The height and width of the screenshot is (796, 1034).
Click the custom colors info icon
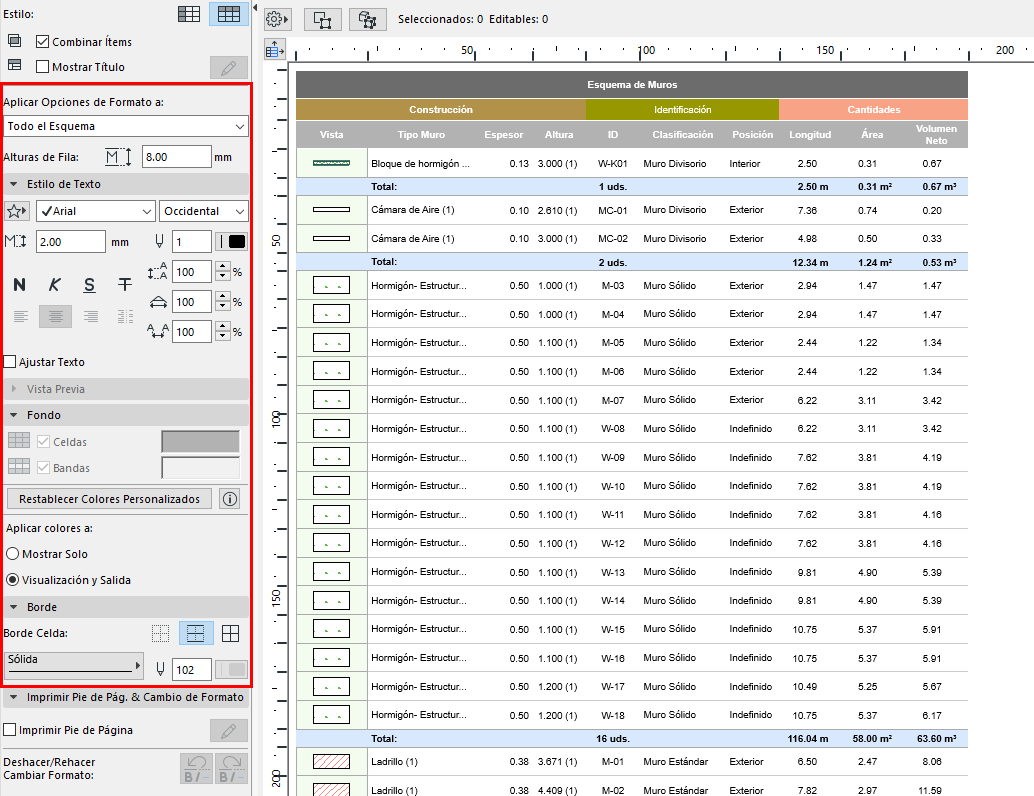pos(230,499)
